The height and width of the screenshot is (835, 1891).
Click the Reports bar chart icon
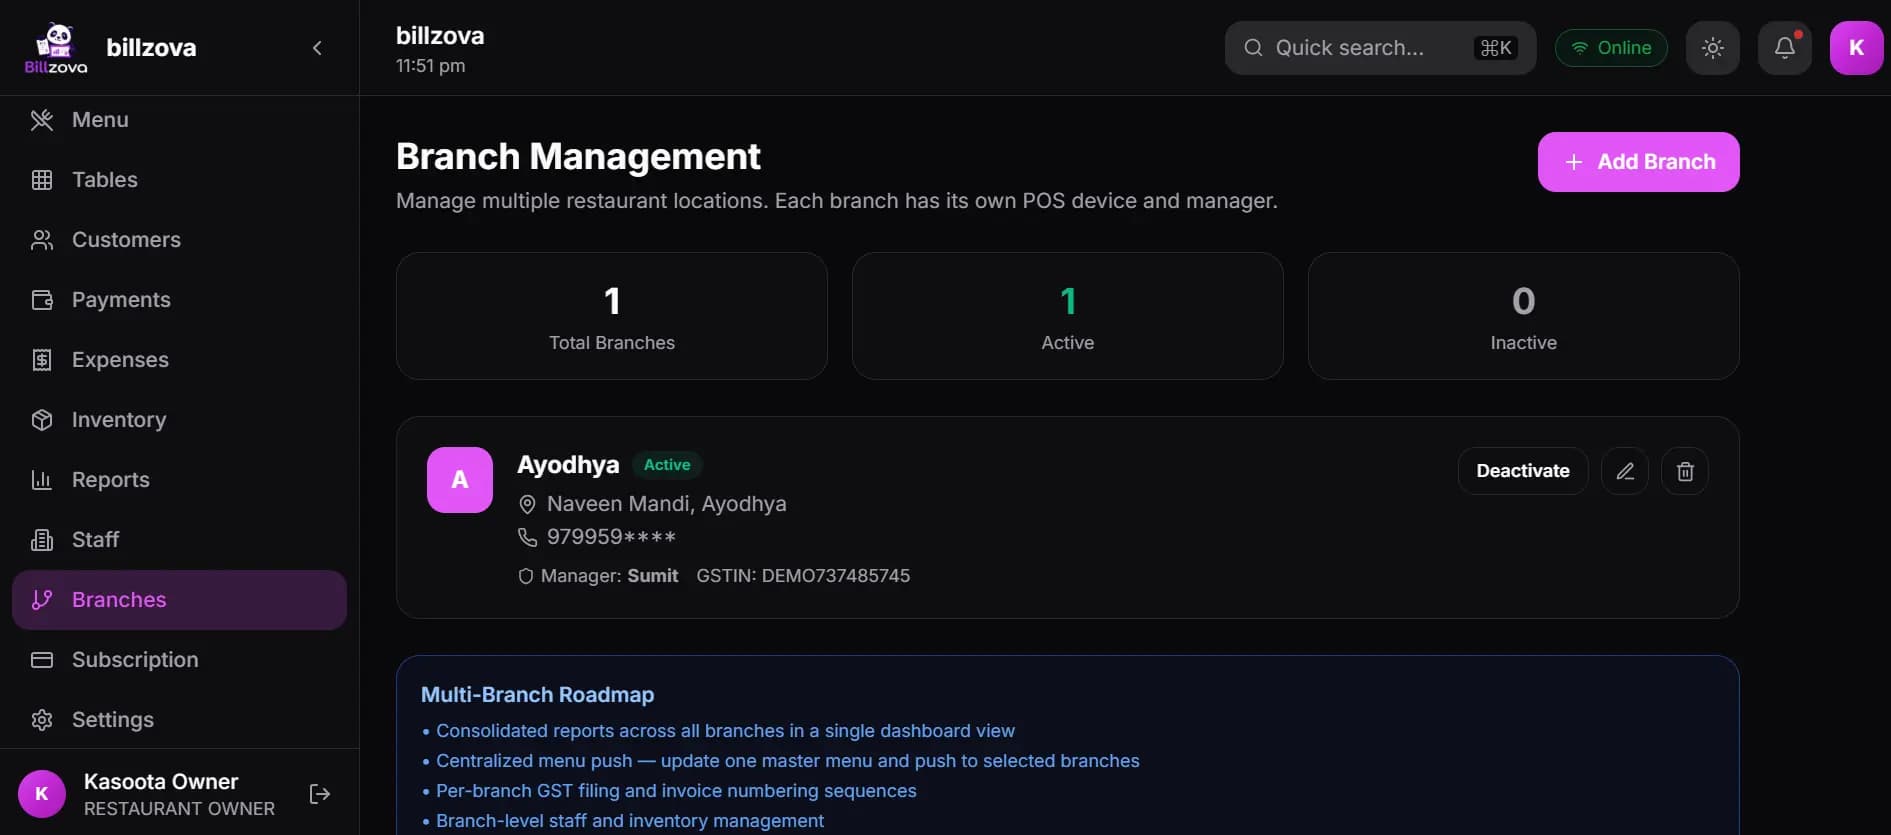click(42, 480)
